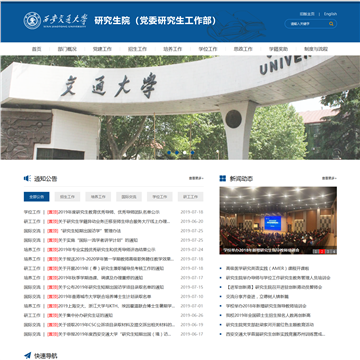The image size is (360, 360).
Task: Open the 香港城市大学联合培养博士生 notice
Action: tap(99, 296)
